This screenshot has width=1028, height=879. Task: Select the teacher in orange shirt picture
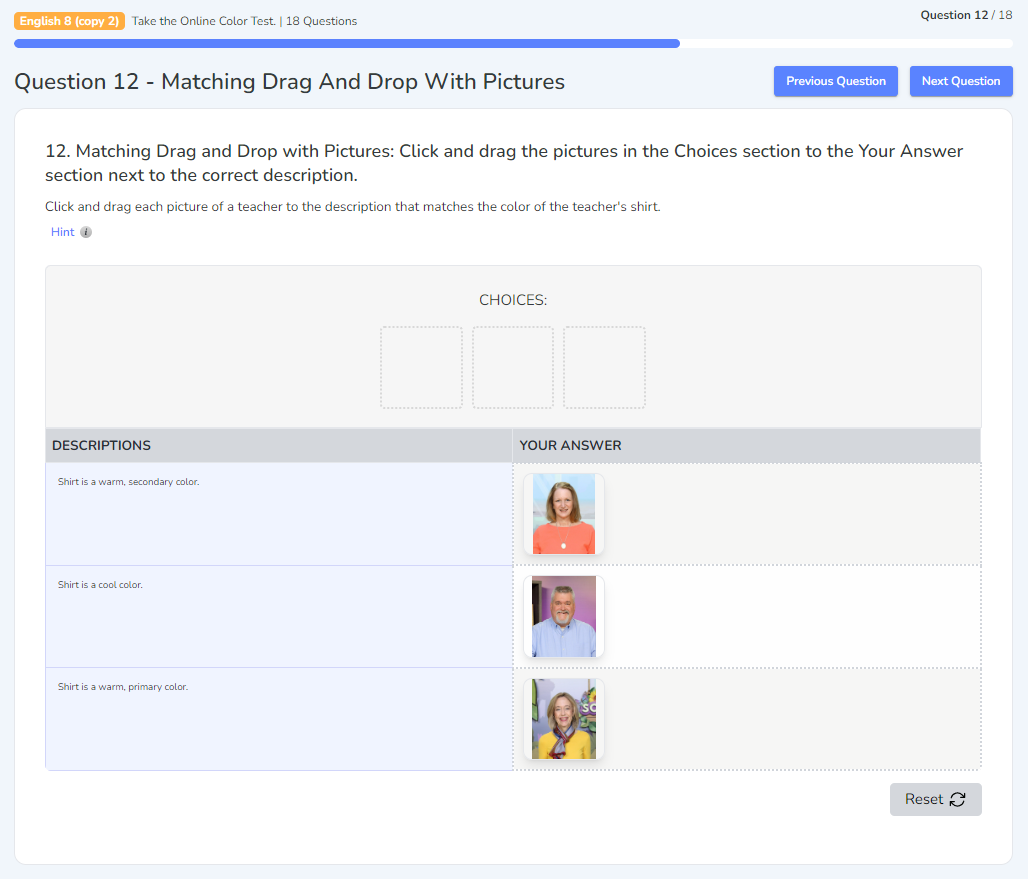click(564, 514)
